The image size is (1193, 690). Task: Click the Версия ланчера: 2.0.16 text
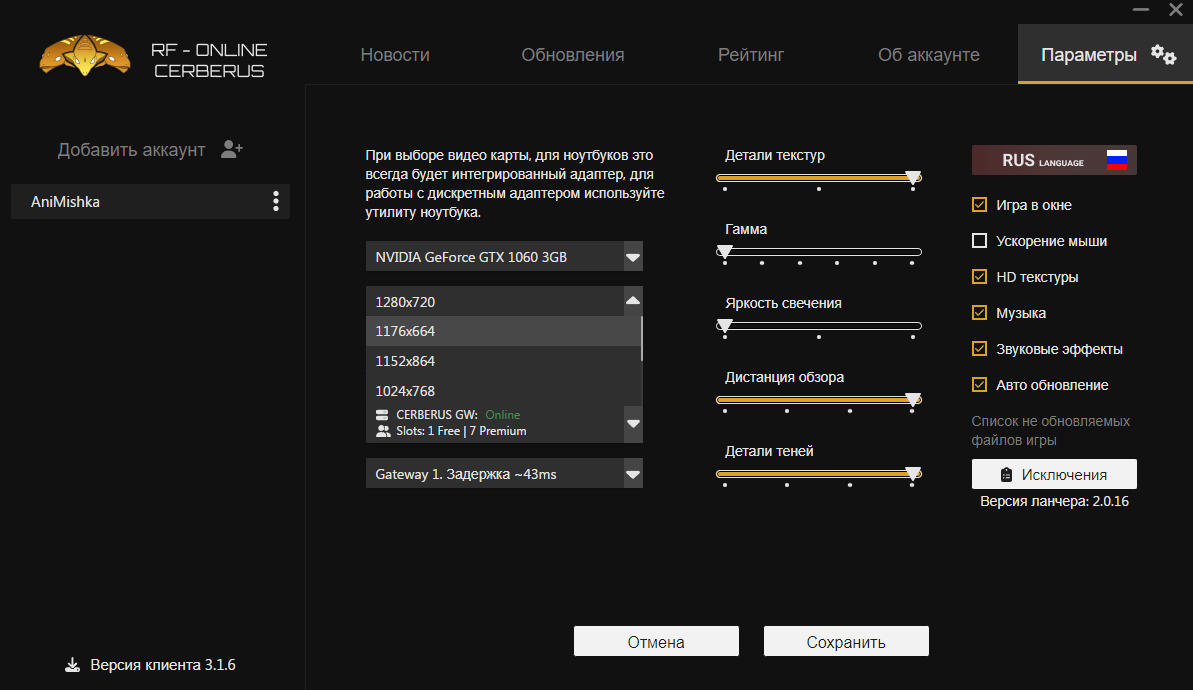(x=1054, y=501)
